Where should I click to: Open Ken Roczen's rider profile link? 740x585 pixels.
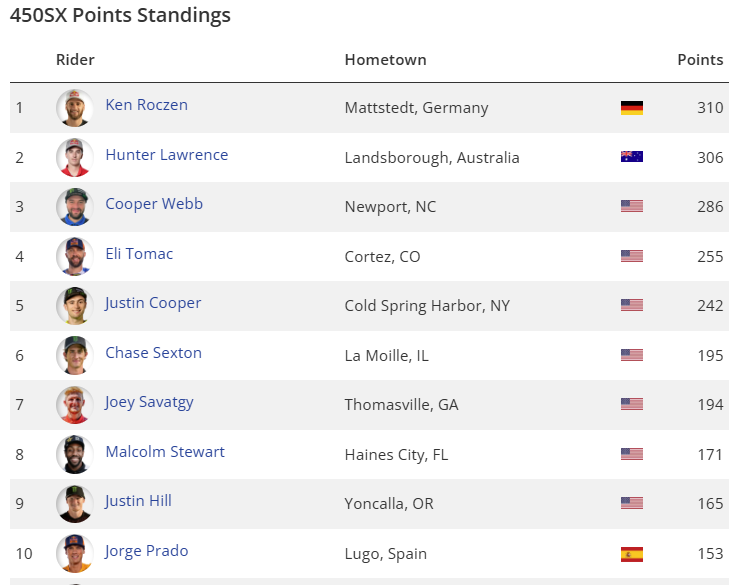click(x=146, y=105)
